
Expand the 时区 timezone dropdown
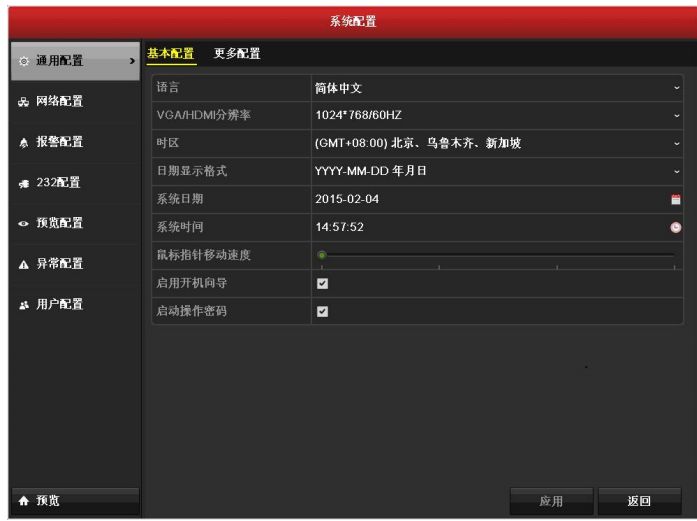click(x=676, y=144)
